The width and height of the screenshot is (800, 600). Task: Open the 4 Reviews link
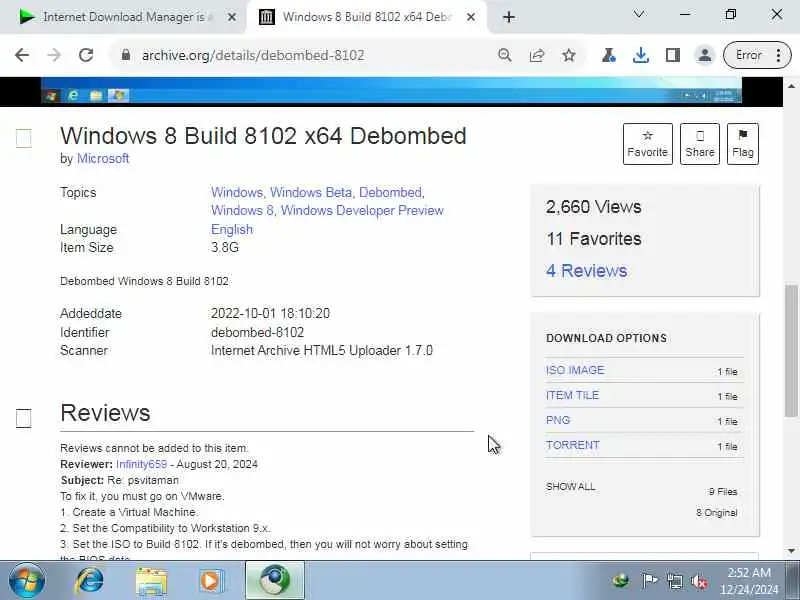586,270
